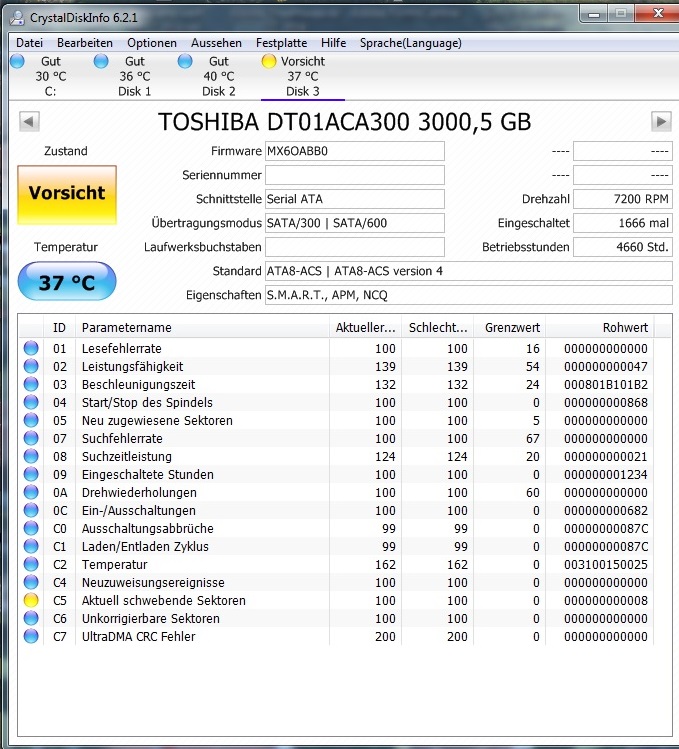This screenshot has height=749, width=679.
Task: Click the Schlecht... column header
Action: (x=438, y=328)
